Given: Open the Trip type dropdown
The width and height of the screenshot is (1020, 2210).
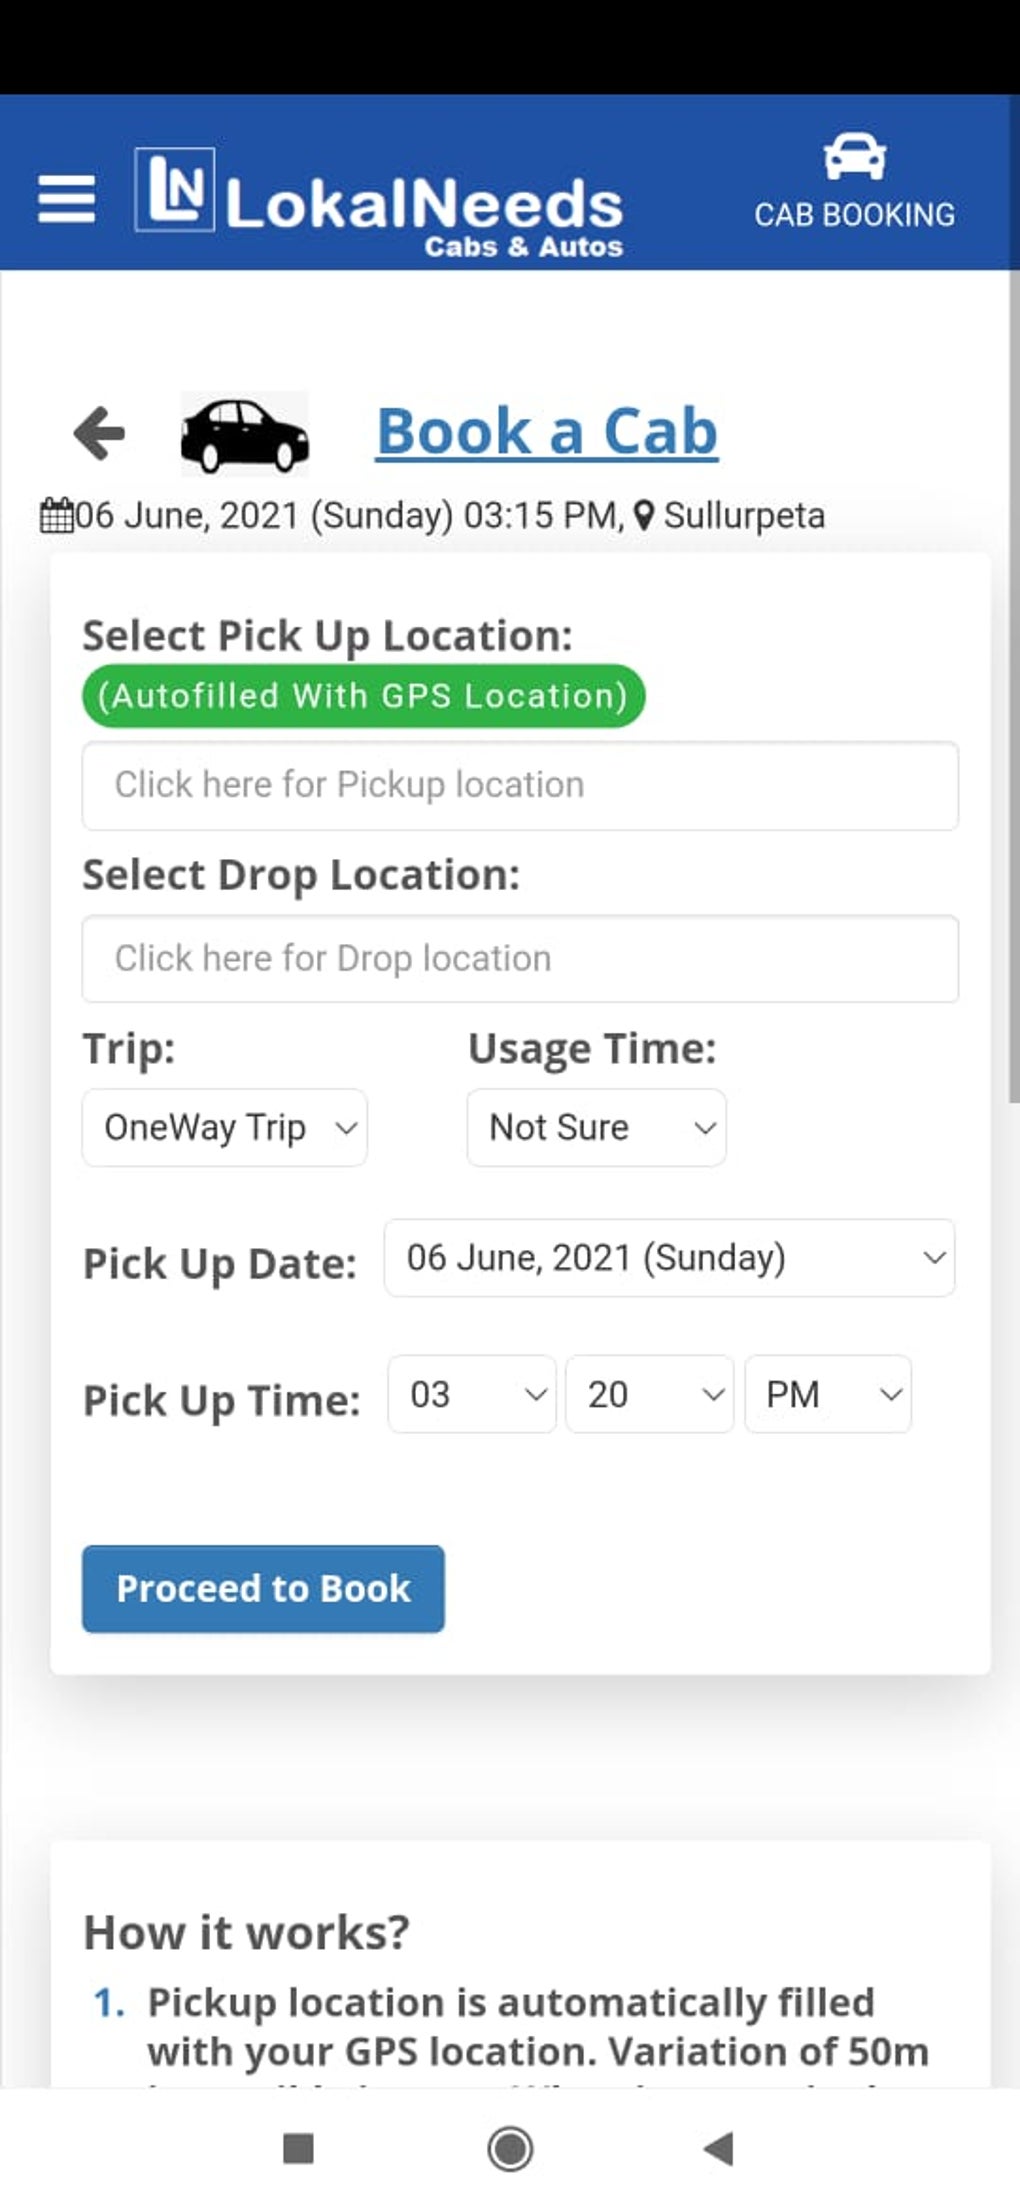Looking at the screenshot, I should (225, 1128).
